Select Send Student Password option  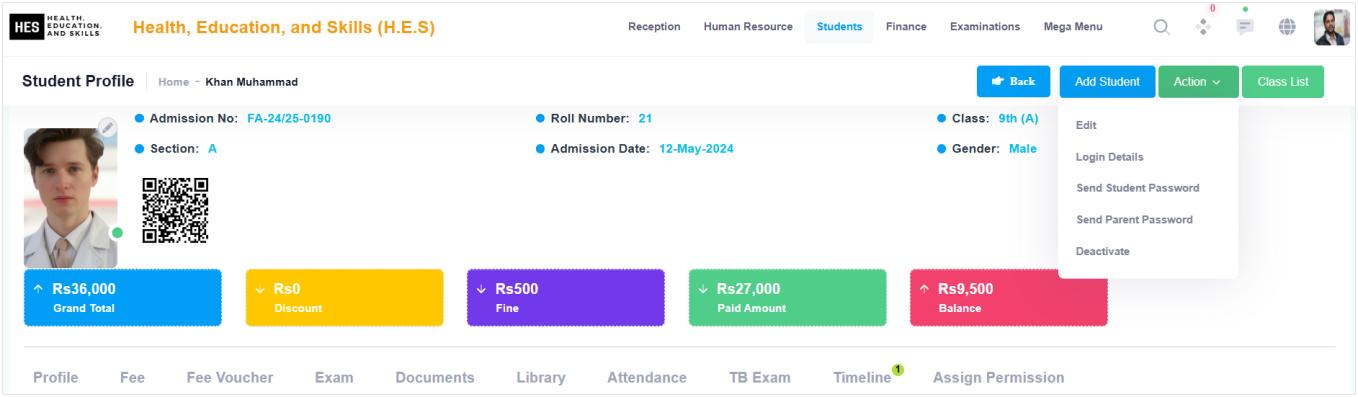(1137, 188)
